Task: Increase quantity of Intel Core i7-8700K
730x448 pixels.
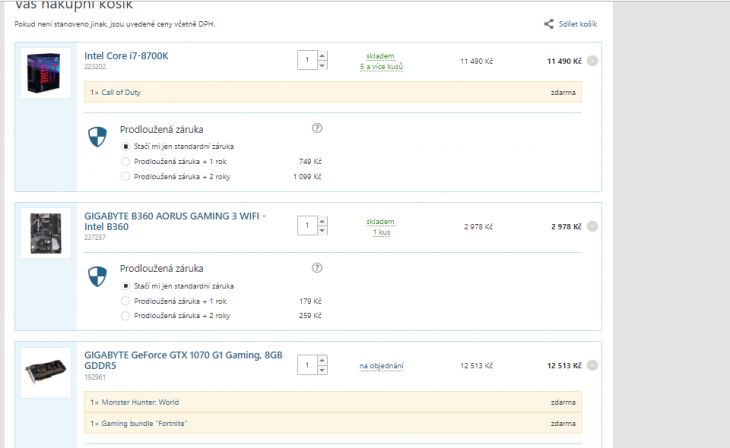Action: coord(322,55)
